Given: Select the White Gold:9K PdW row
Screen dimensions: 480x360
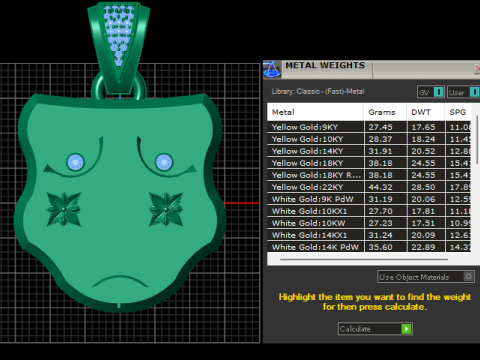Looking at the screenshot, I should pyautogui.click(x=369, y=199).
